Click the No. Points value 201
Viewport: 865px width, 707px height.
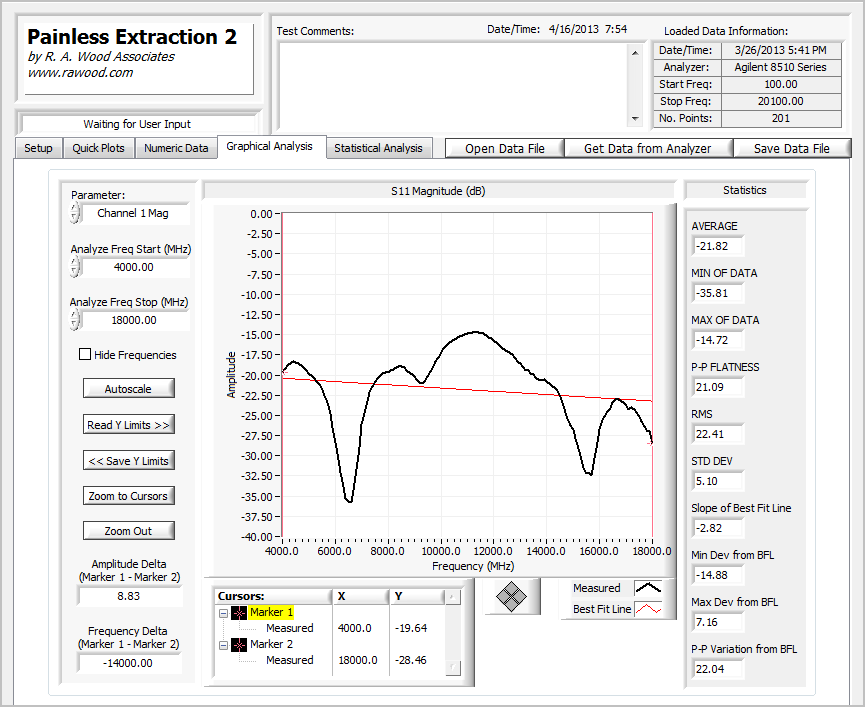(x=781, y=118)
